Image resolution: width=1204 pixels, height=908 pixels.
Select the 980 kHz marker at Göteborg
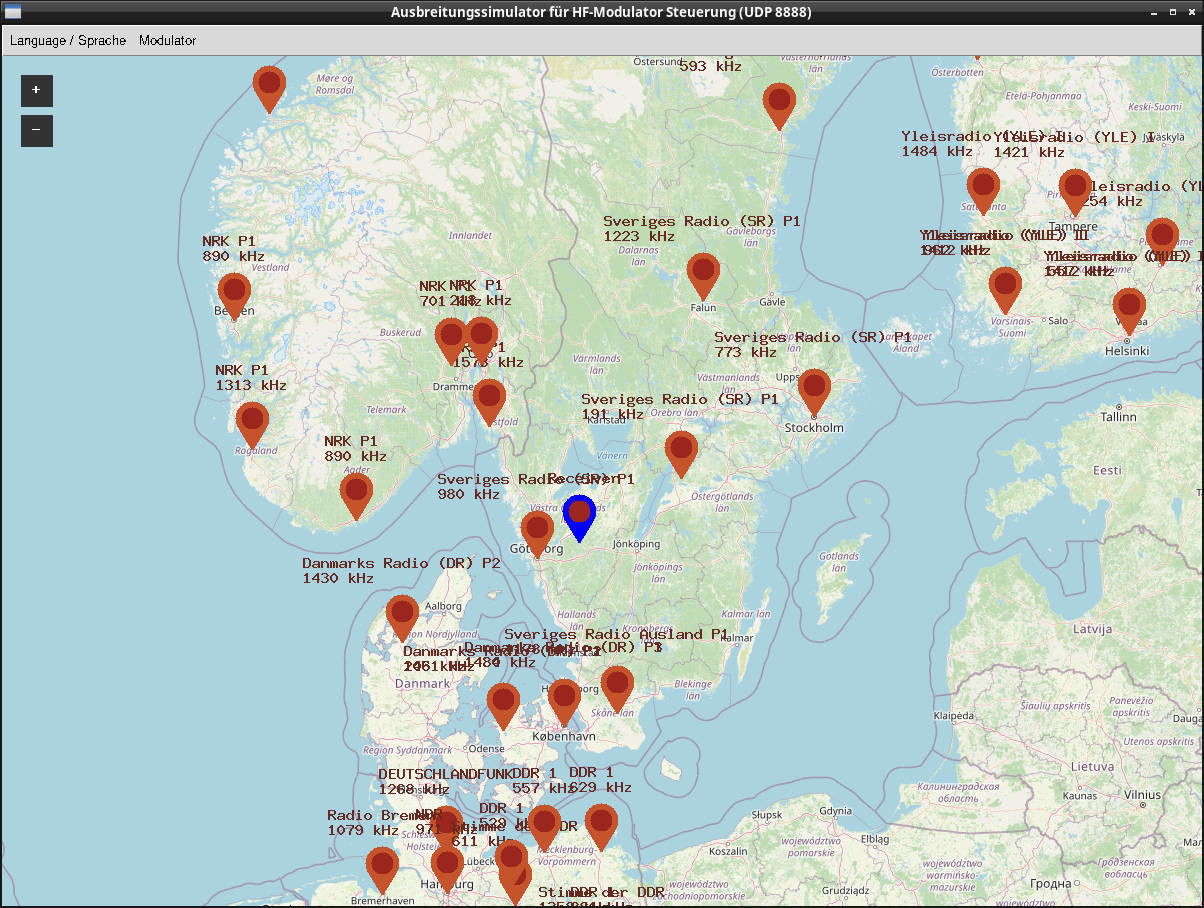[537, 534]
